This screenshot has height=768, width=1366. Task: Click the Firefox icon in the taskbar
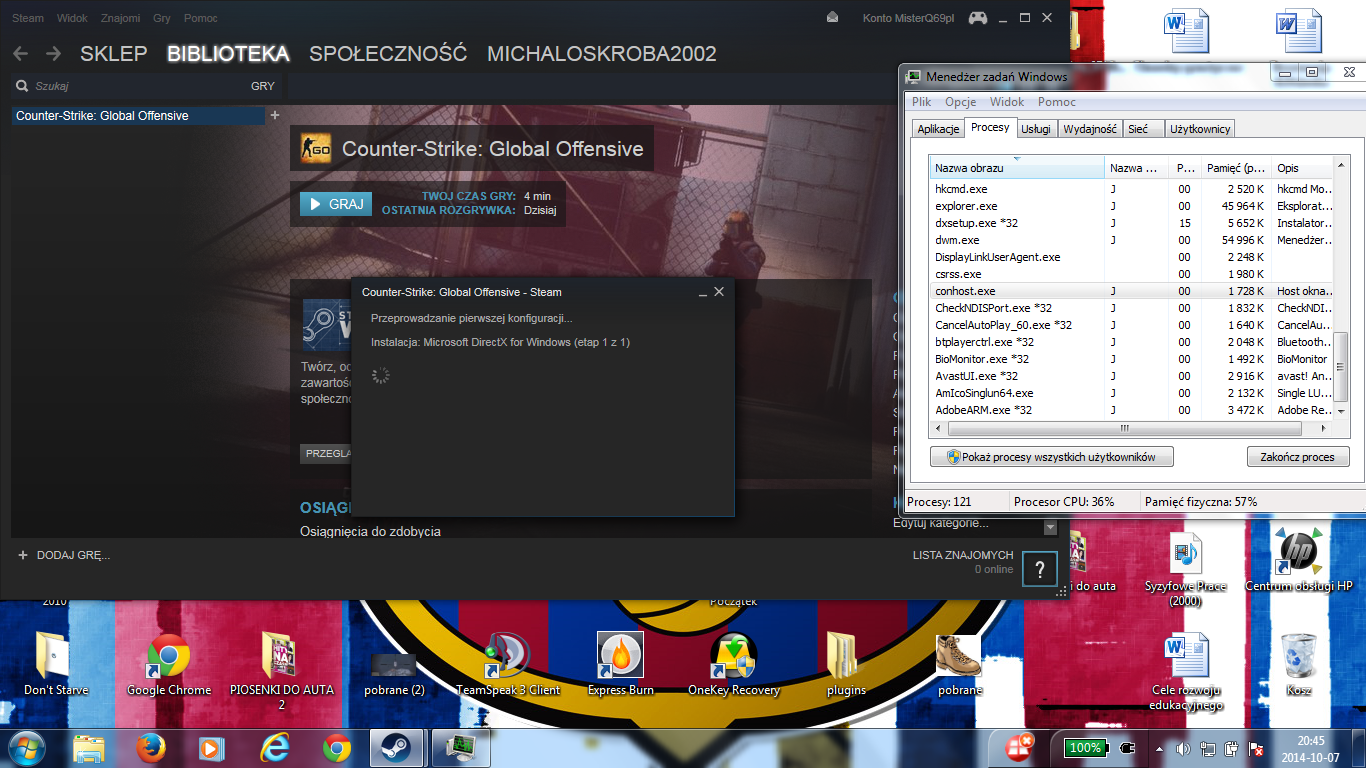coord(150,747)
